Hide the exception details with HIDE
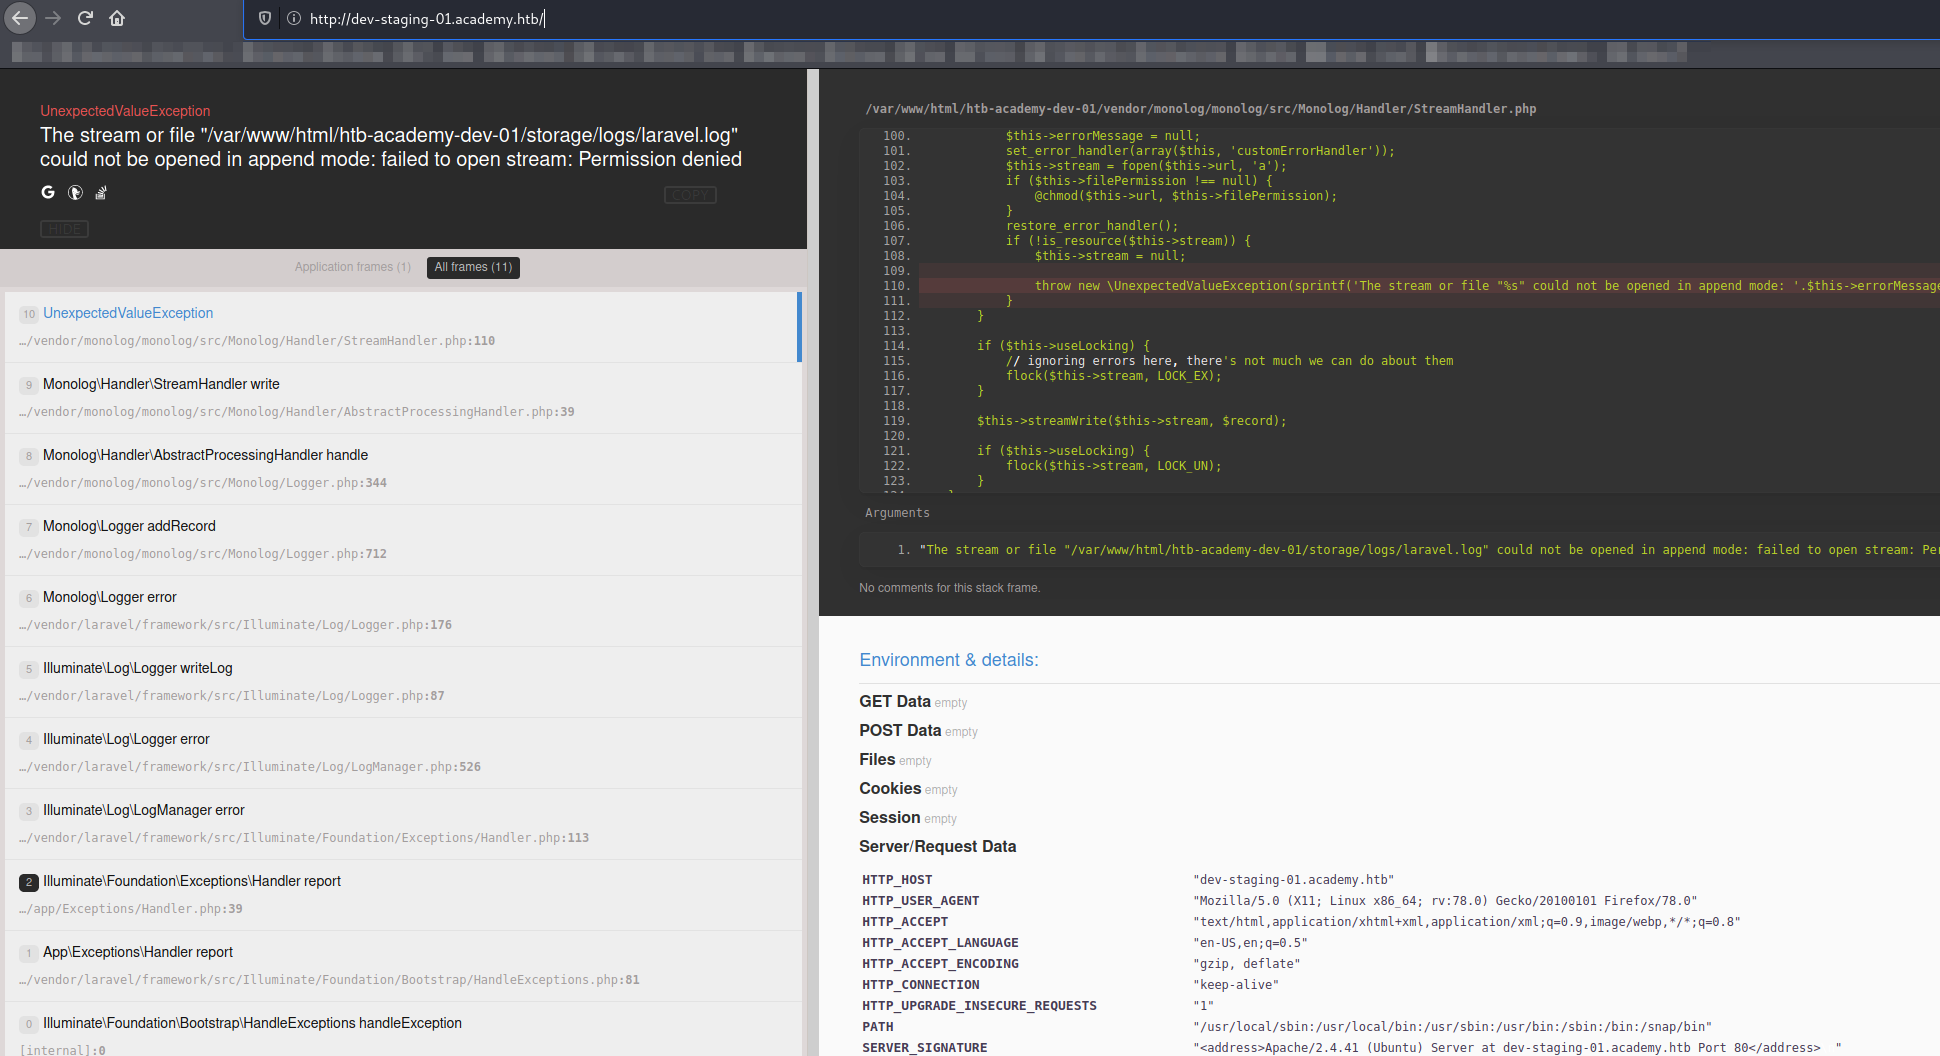This screenshot has height=1056, width=1940. [x=64, y=228]
